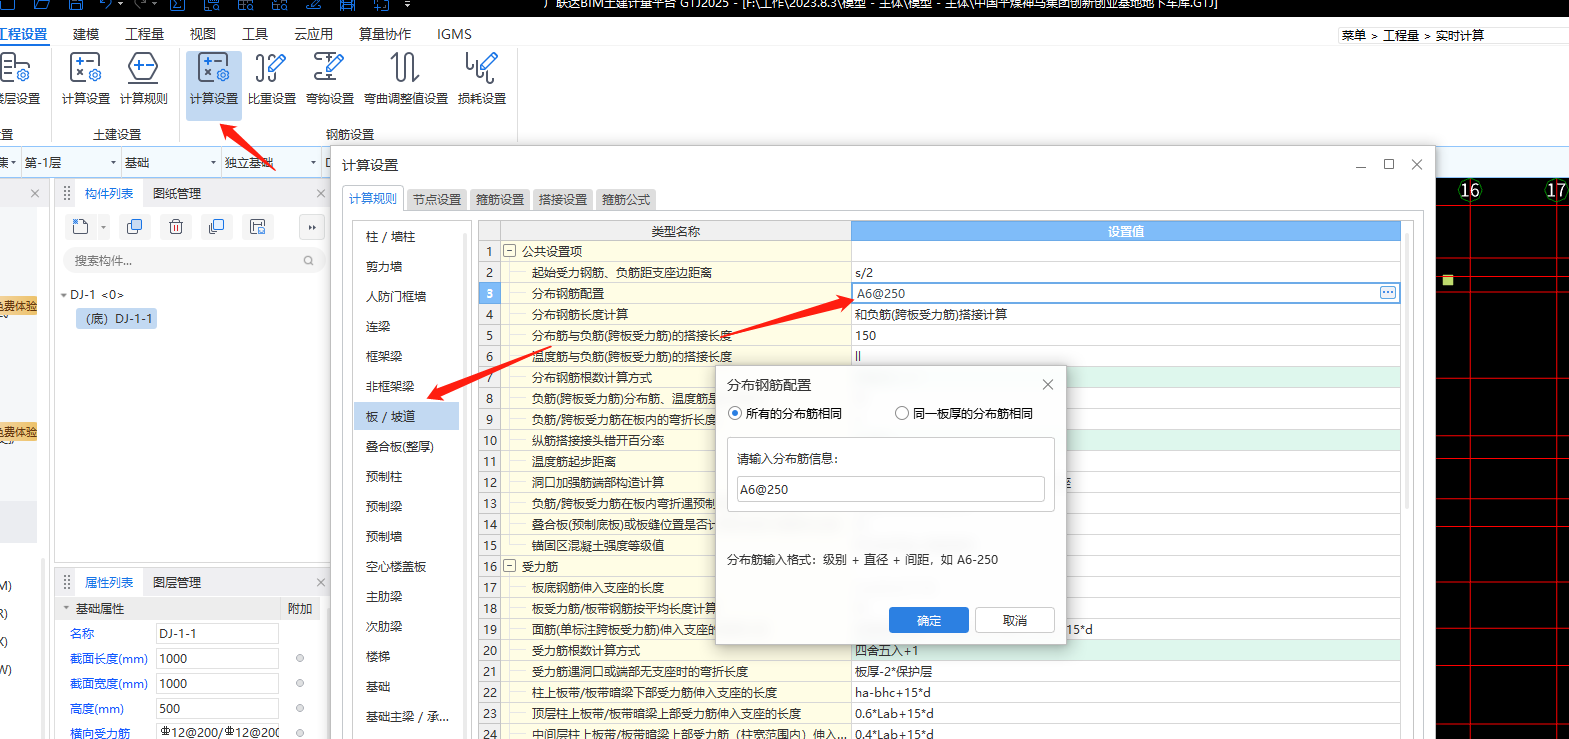The width and height of the screenshot is (1569, 739).
Task: Close the 分布钢筋配置 dialog with its X
Action: coord(1047,385)
